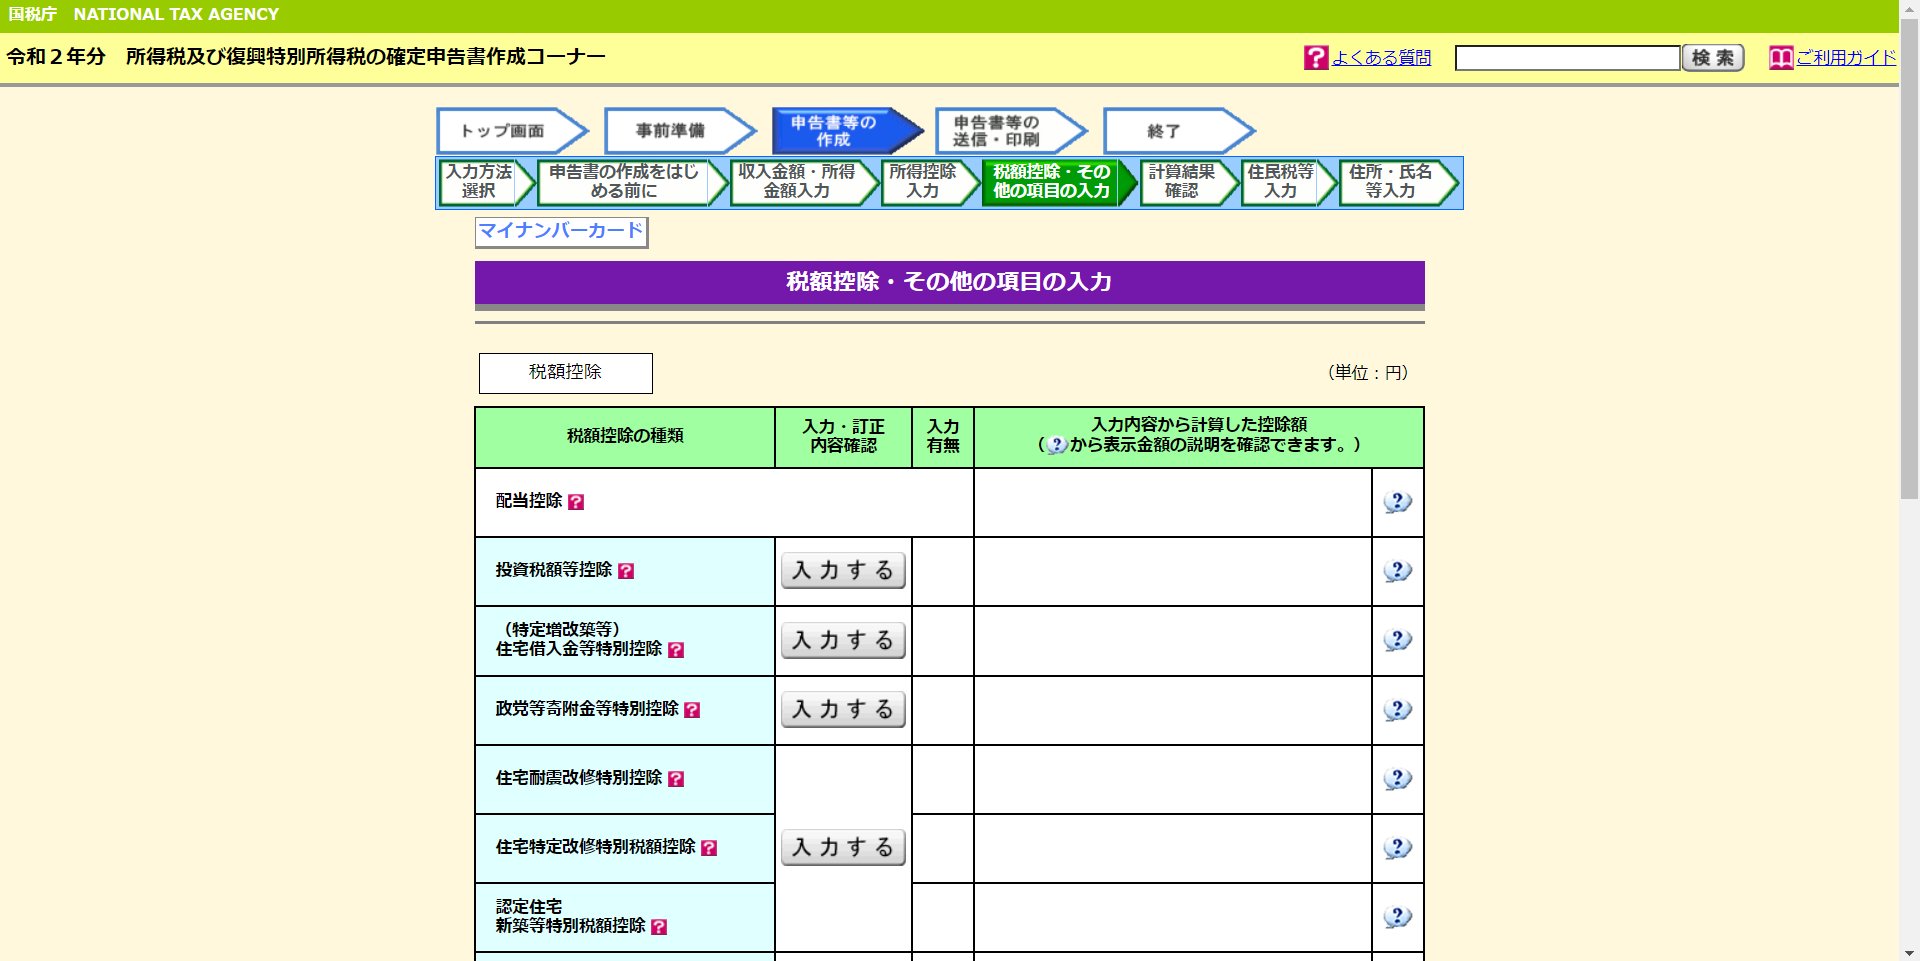Open the amount explanation bubble for 住宅借入金等特別控除

coord(1397,640)
